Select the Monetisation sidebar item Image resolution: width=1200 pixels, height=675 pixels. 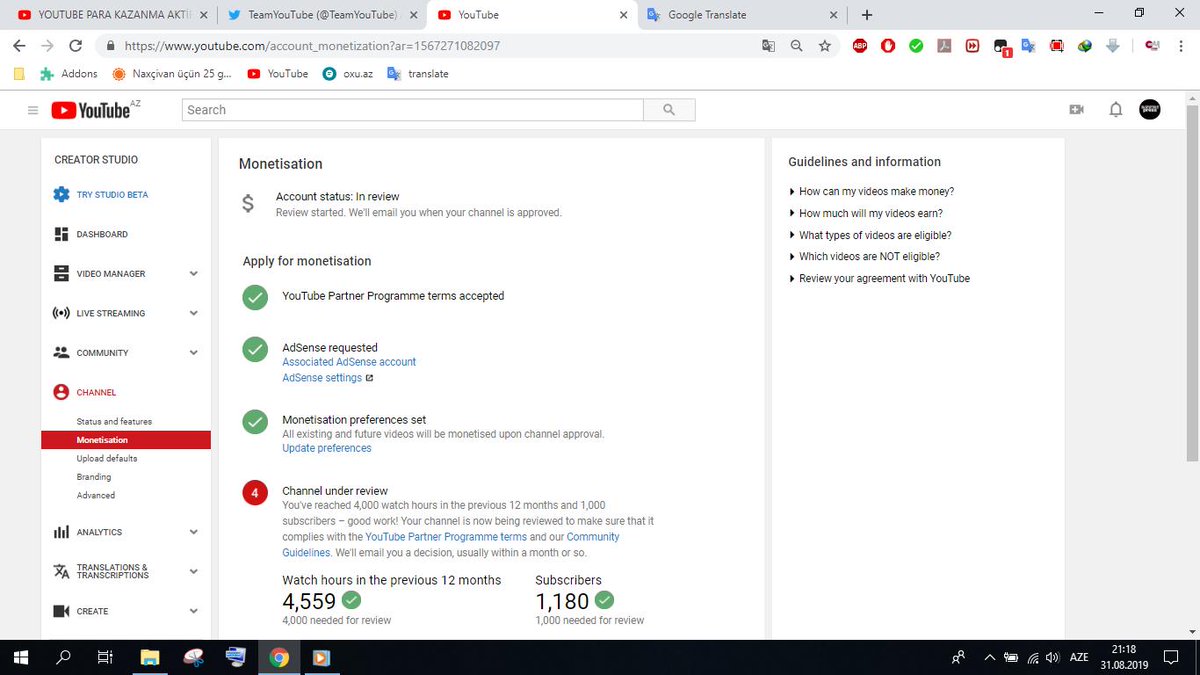pos(126,440)
